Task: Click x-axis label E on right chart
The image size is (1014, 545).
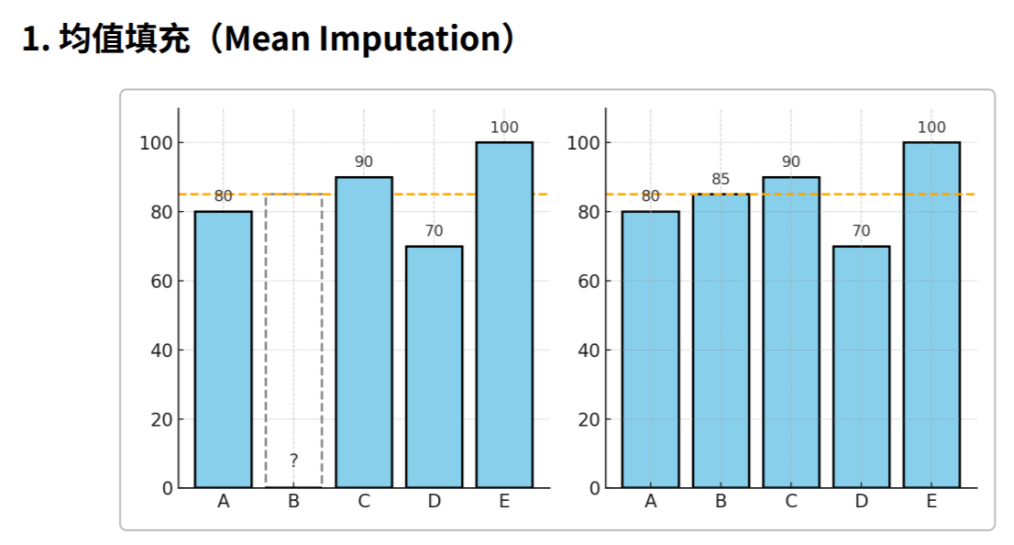Action: 932,502
